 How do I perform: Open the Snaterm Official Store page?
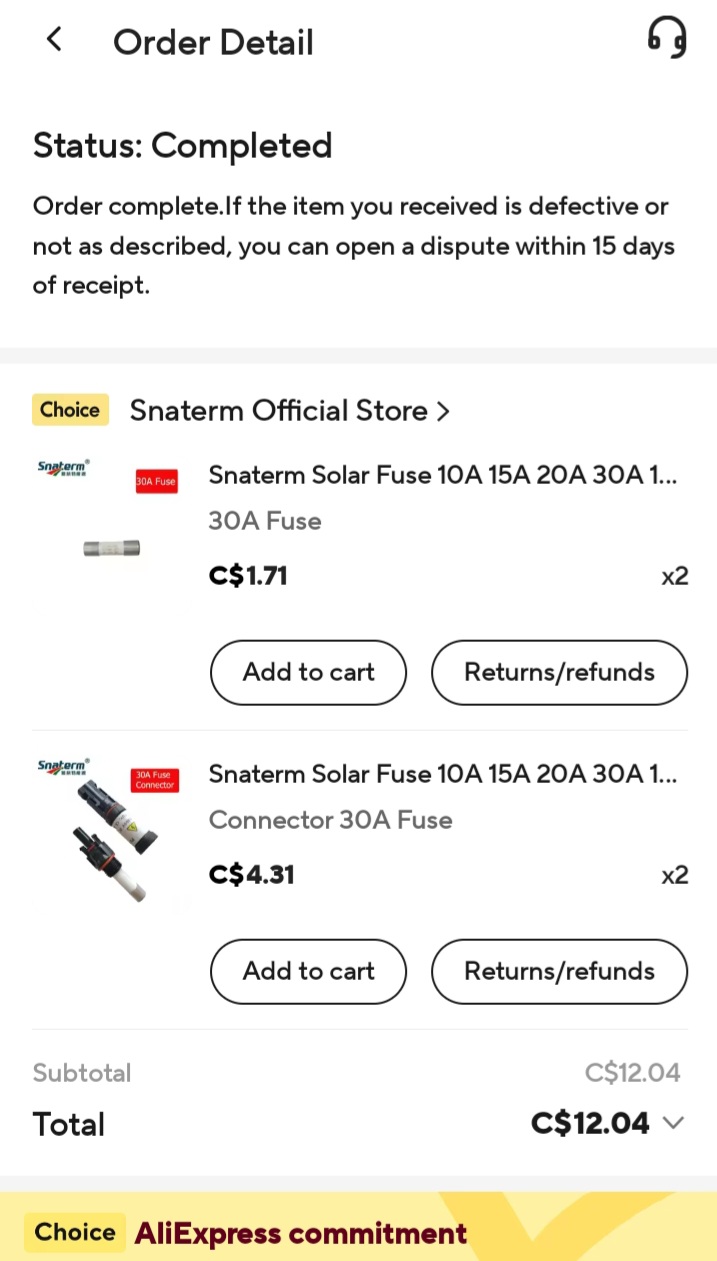tap(279, 411)
